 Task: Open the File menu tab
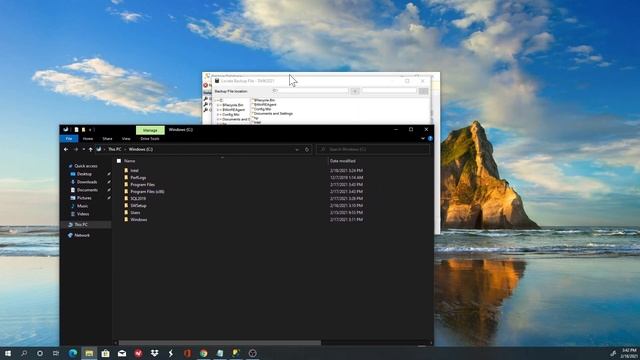pyautogui.click(x=69, y=139)
